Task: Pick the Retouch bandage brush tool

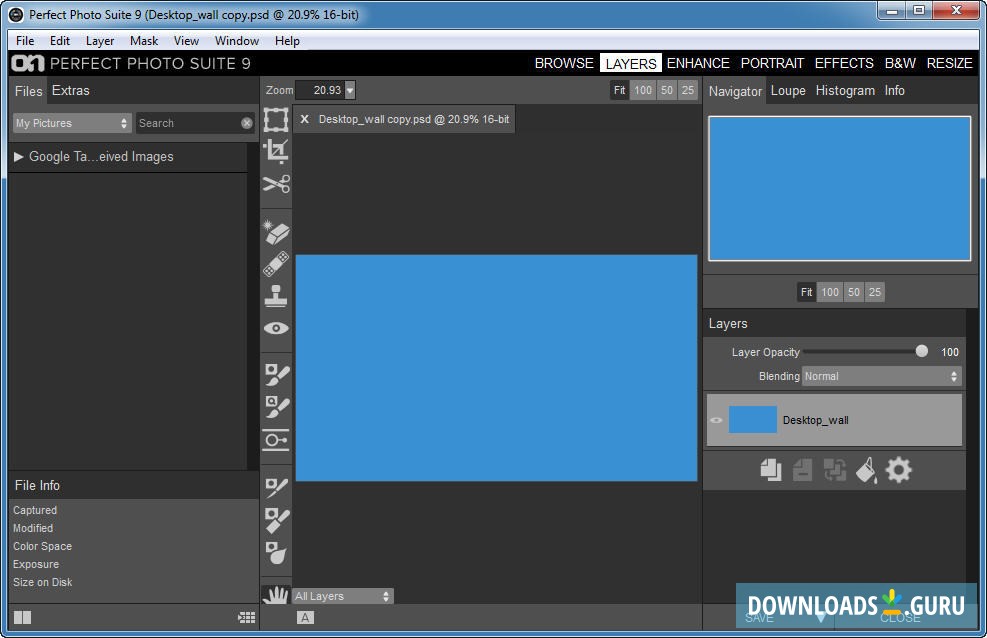Action: tap(276, 264)
